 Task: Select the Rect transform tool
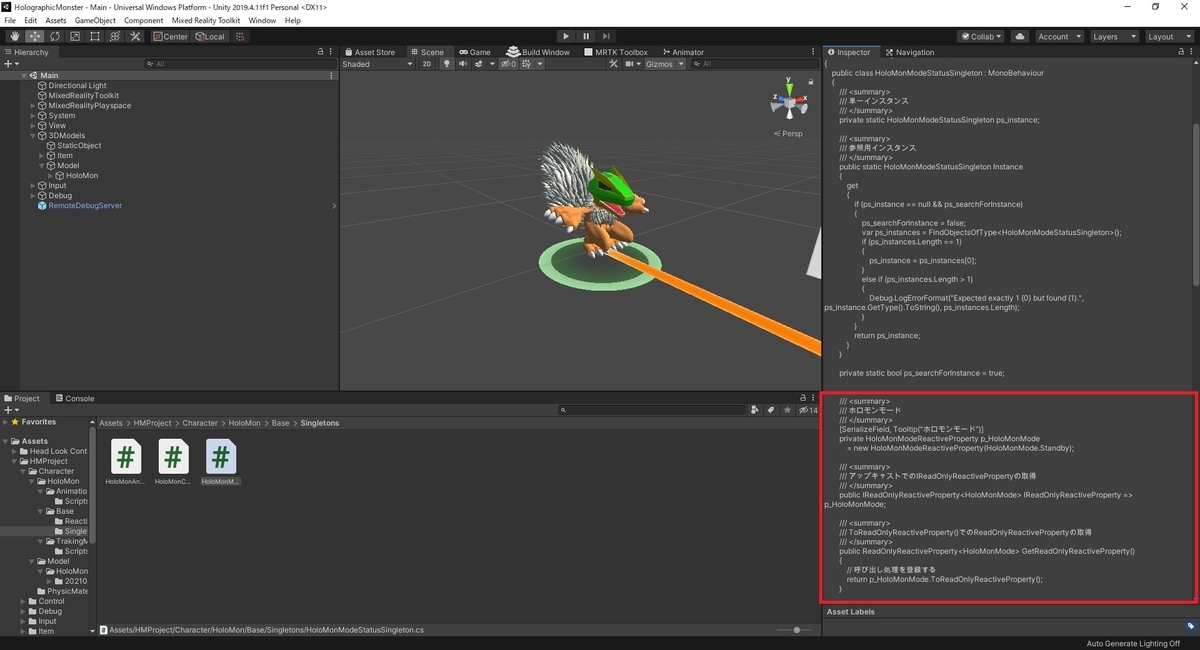tap(94, 36)
